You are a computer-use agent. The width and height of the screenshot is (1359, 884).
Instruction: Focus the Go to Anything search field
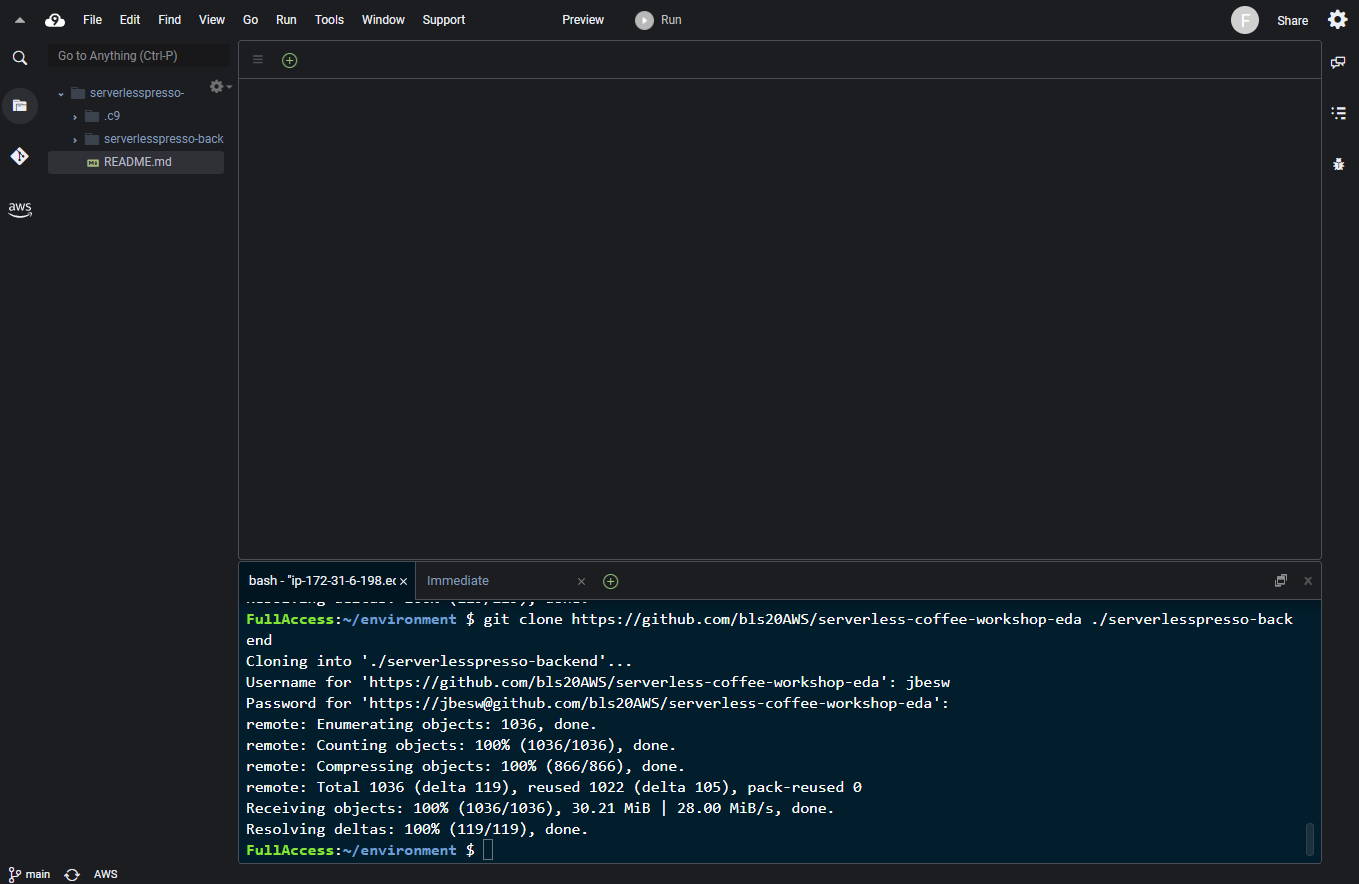pos(138,56)
